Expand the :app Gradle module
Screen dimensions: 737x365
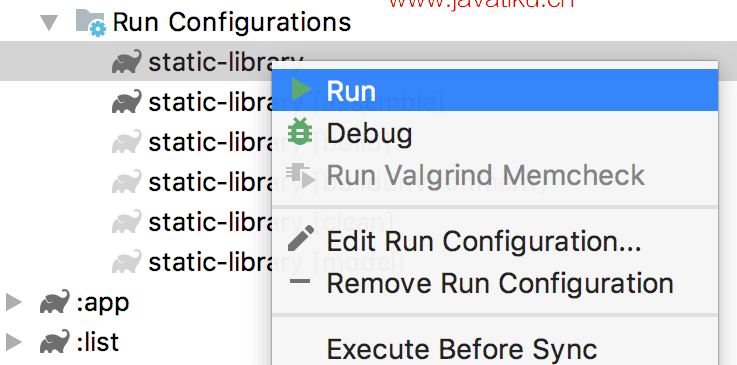[x=13, y=303]
